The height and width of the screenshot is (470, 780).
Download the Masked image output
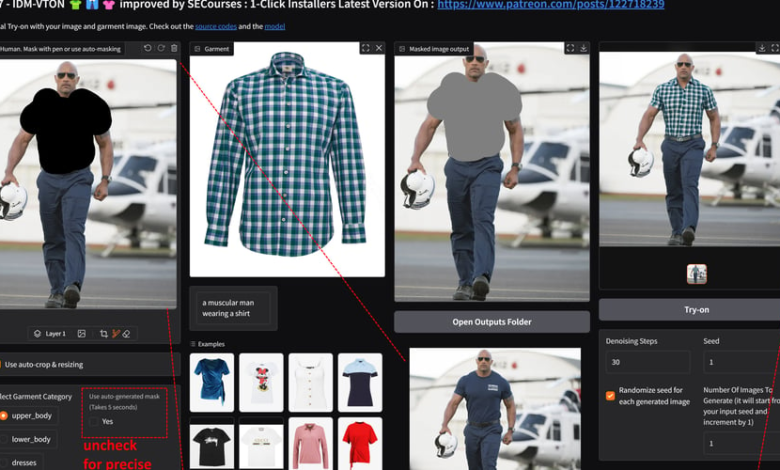584,48
